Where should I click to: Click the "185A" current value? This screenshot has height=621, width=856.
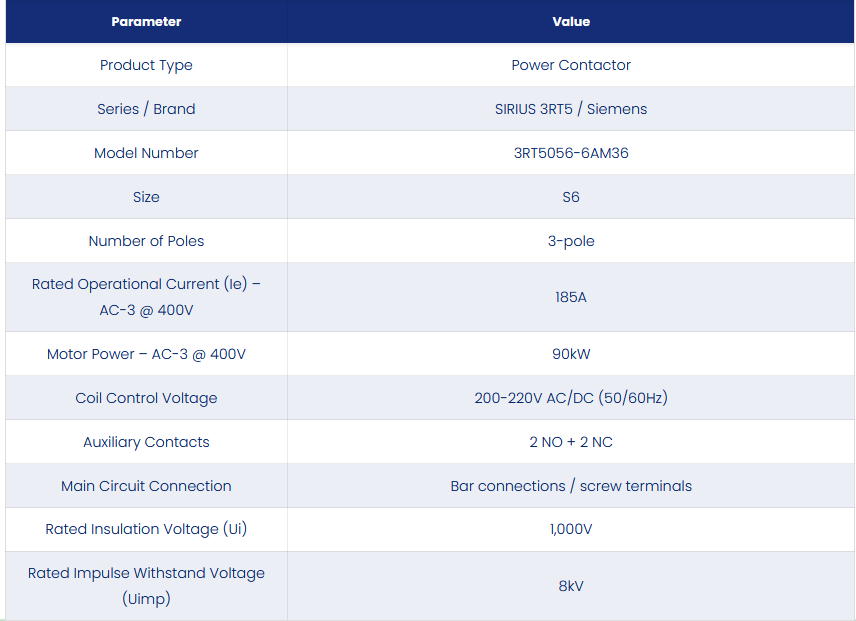point(571,297)
